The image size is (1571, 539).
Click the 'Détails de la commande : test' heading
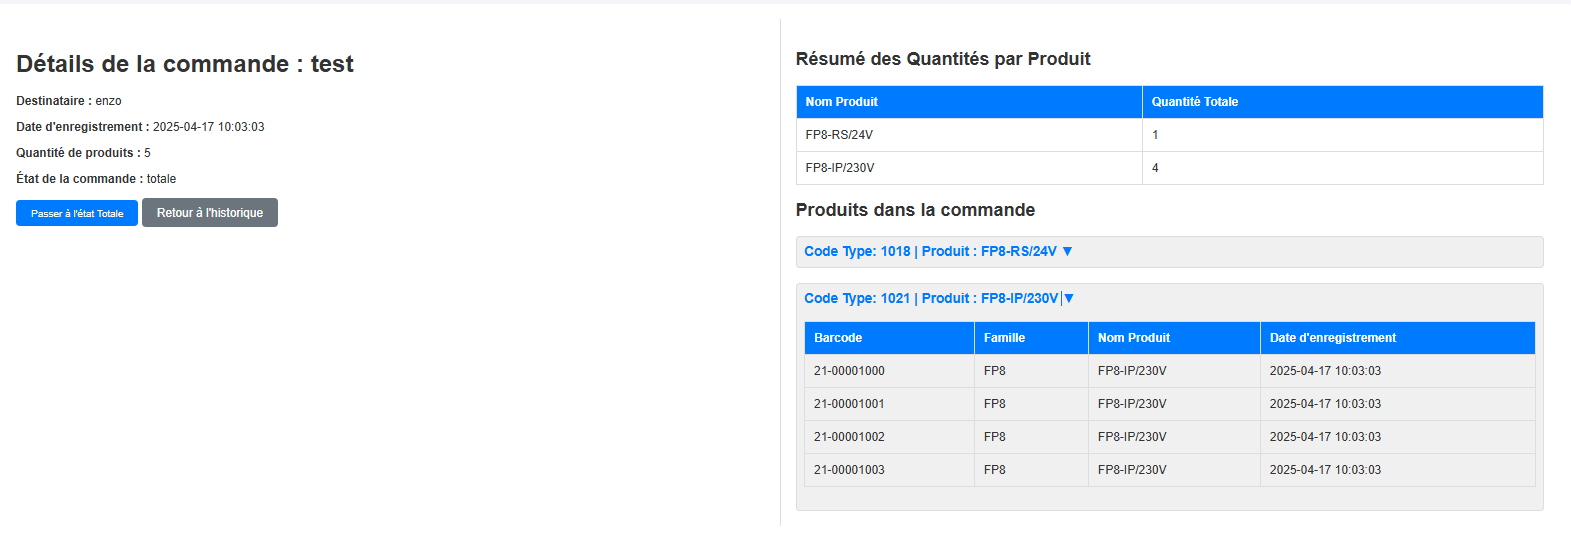tap(185, 64)
